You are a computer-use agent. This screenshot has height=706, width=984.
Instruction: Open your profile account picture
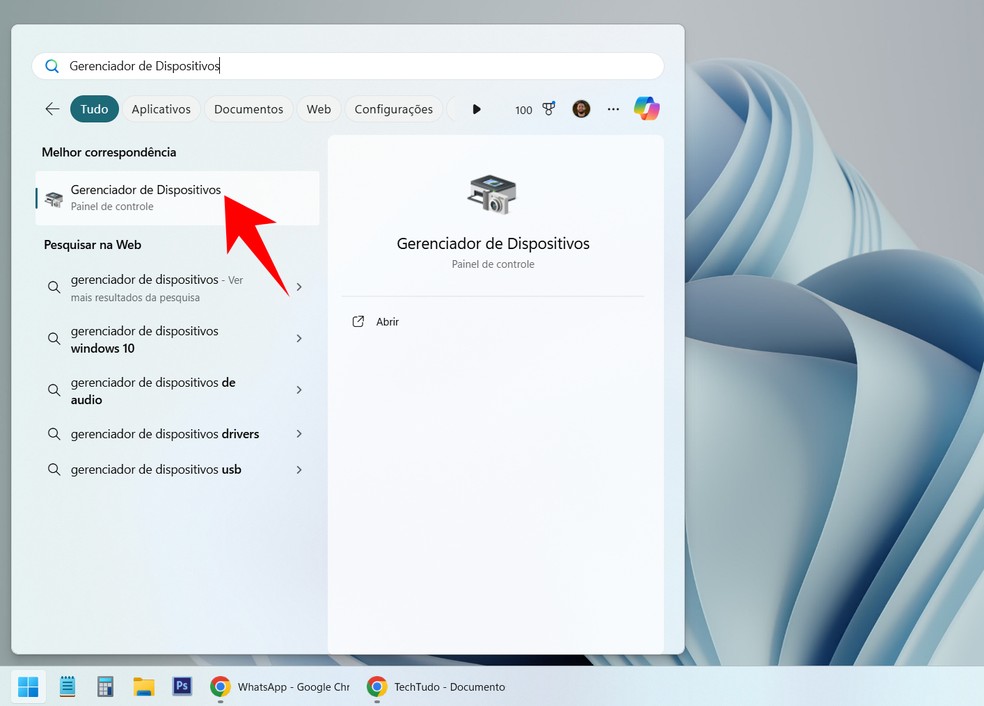581,109
